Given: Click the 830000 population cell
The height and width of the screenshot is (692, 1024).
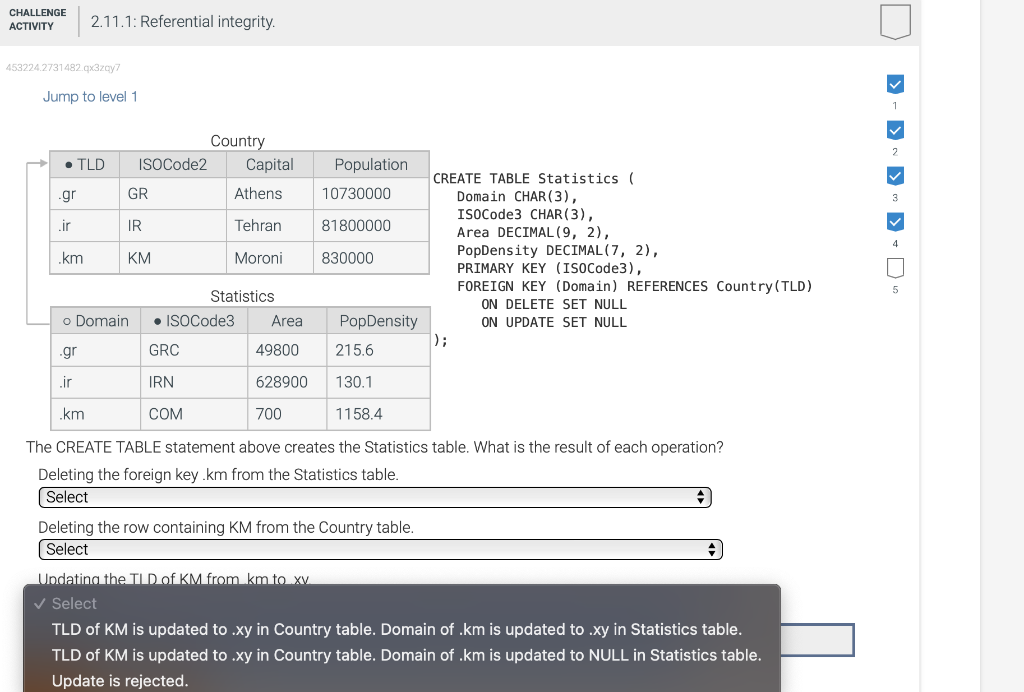Looking at the screenshot, I should pyautogui.click(x=371, y=258).
